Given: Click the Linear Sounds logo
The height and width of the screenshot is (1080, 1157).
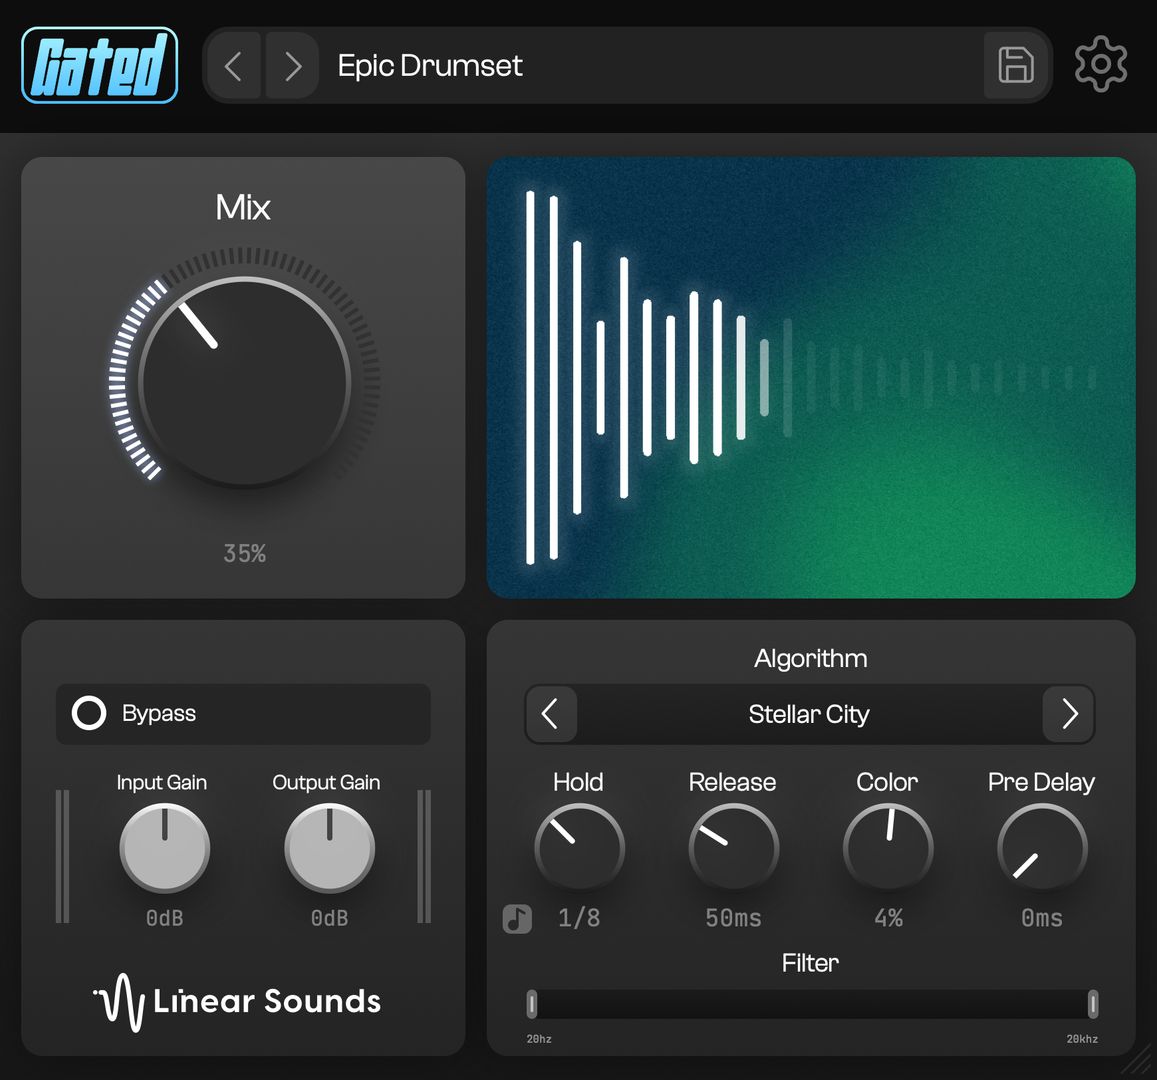Looking at the screenshot, I should [x=238, y=1001].
